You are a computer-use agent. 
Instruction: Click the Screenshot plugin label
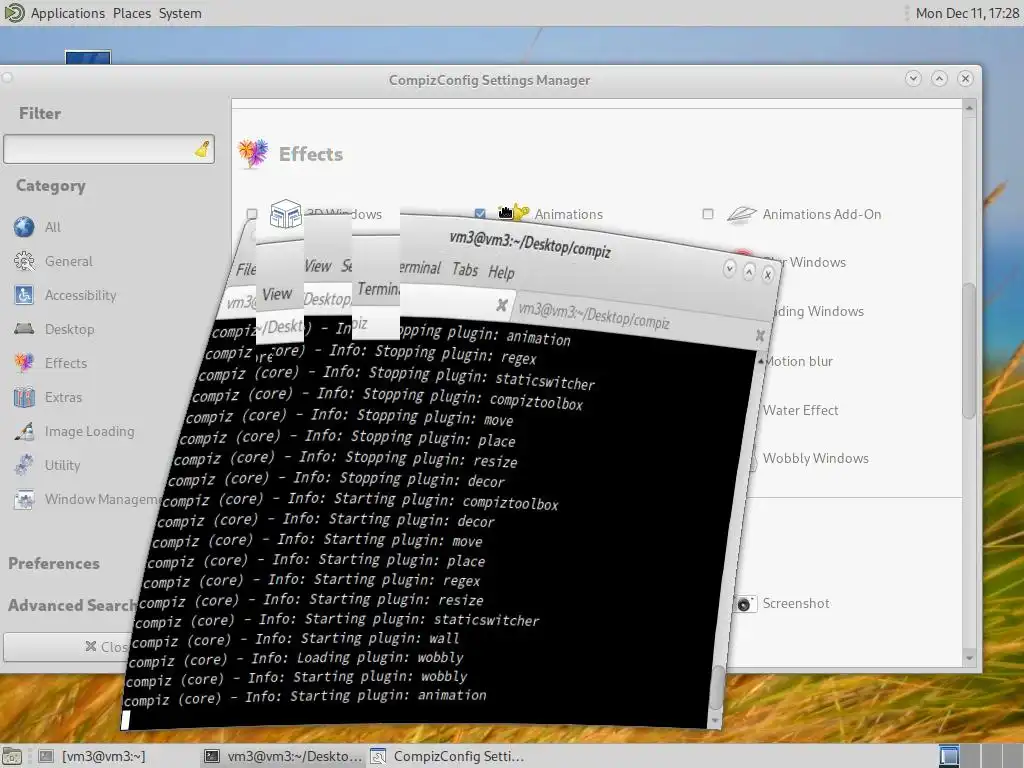[x=796, y=603]
